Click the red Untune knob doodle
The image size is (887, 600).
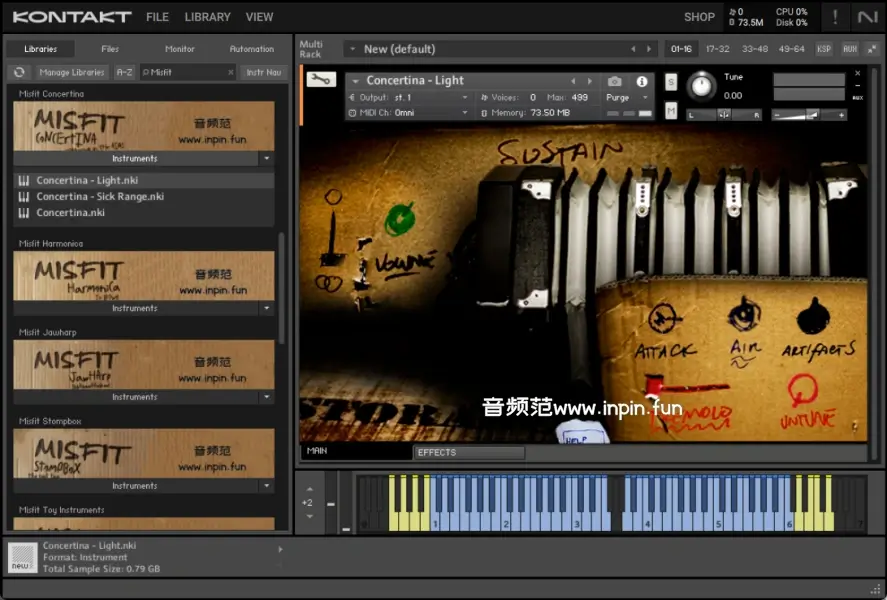802,390
